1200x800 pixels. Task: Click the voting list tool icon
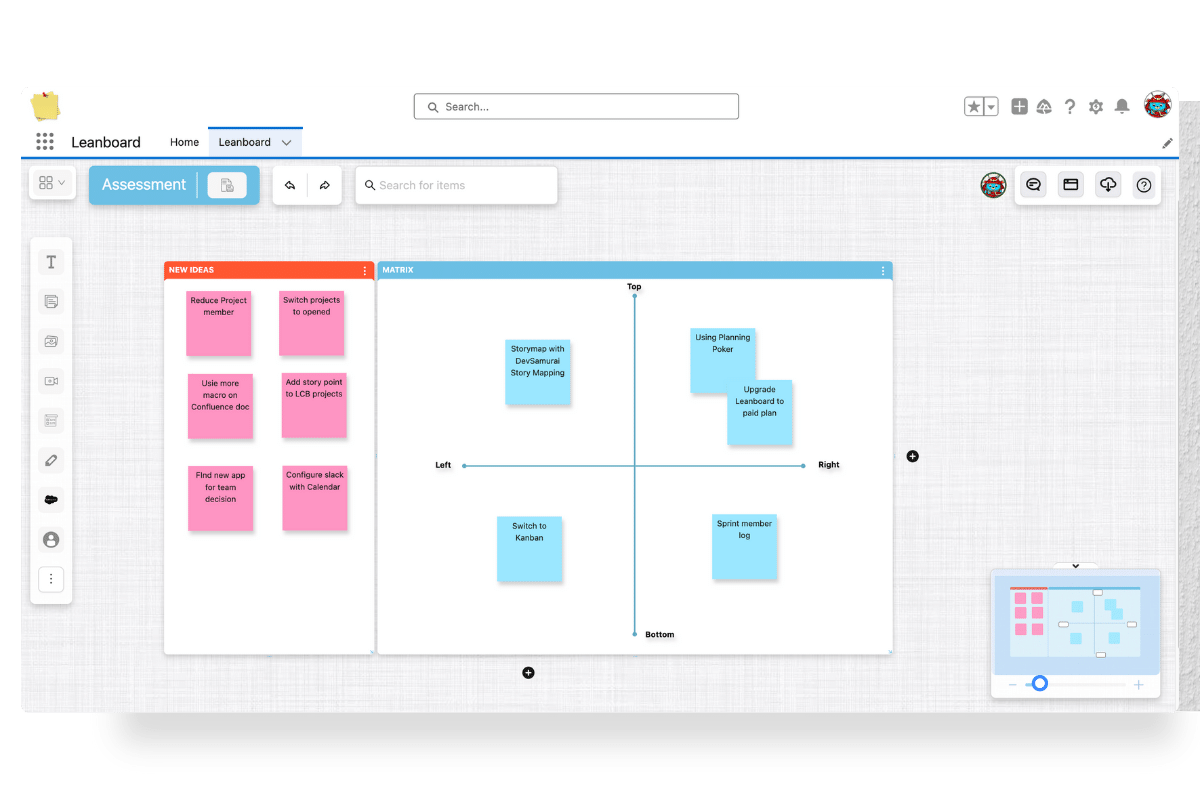(51, 420)
